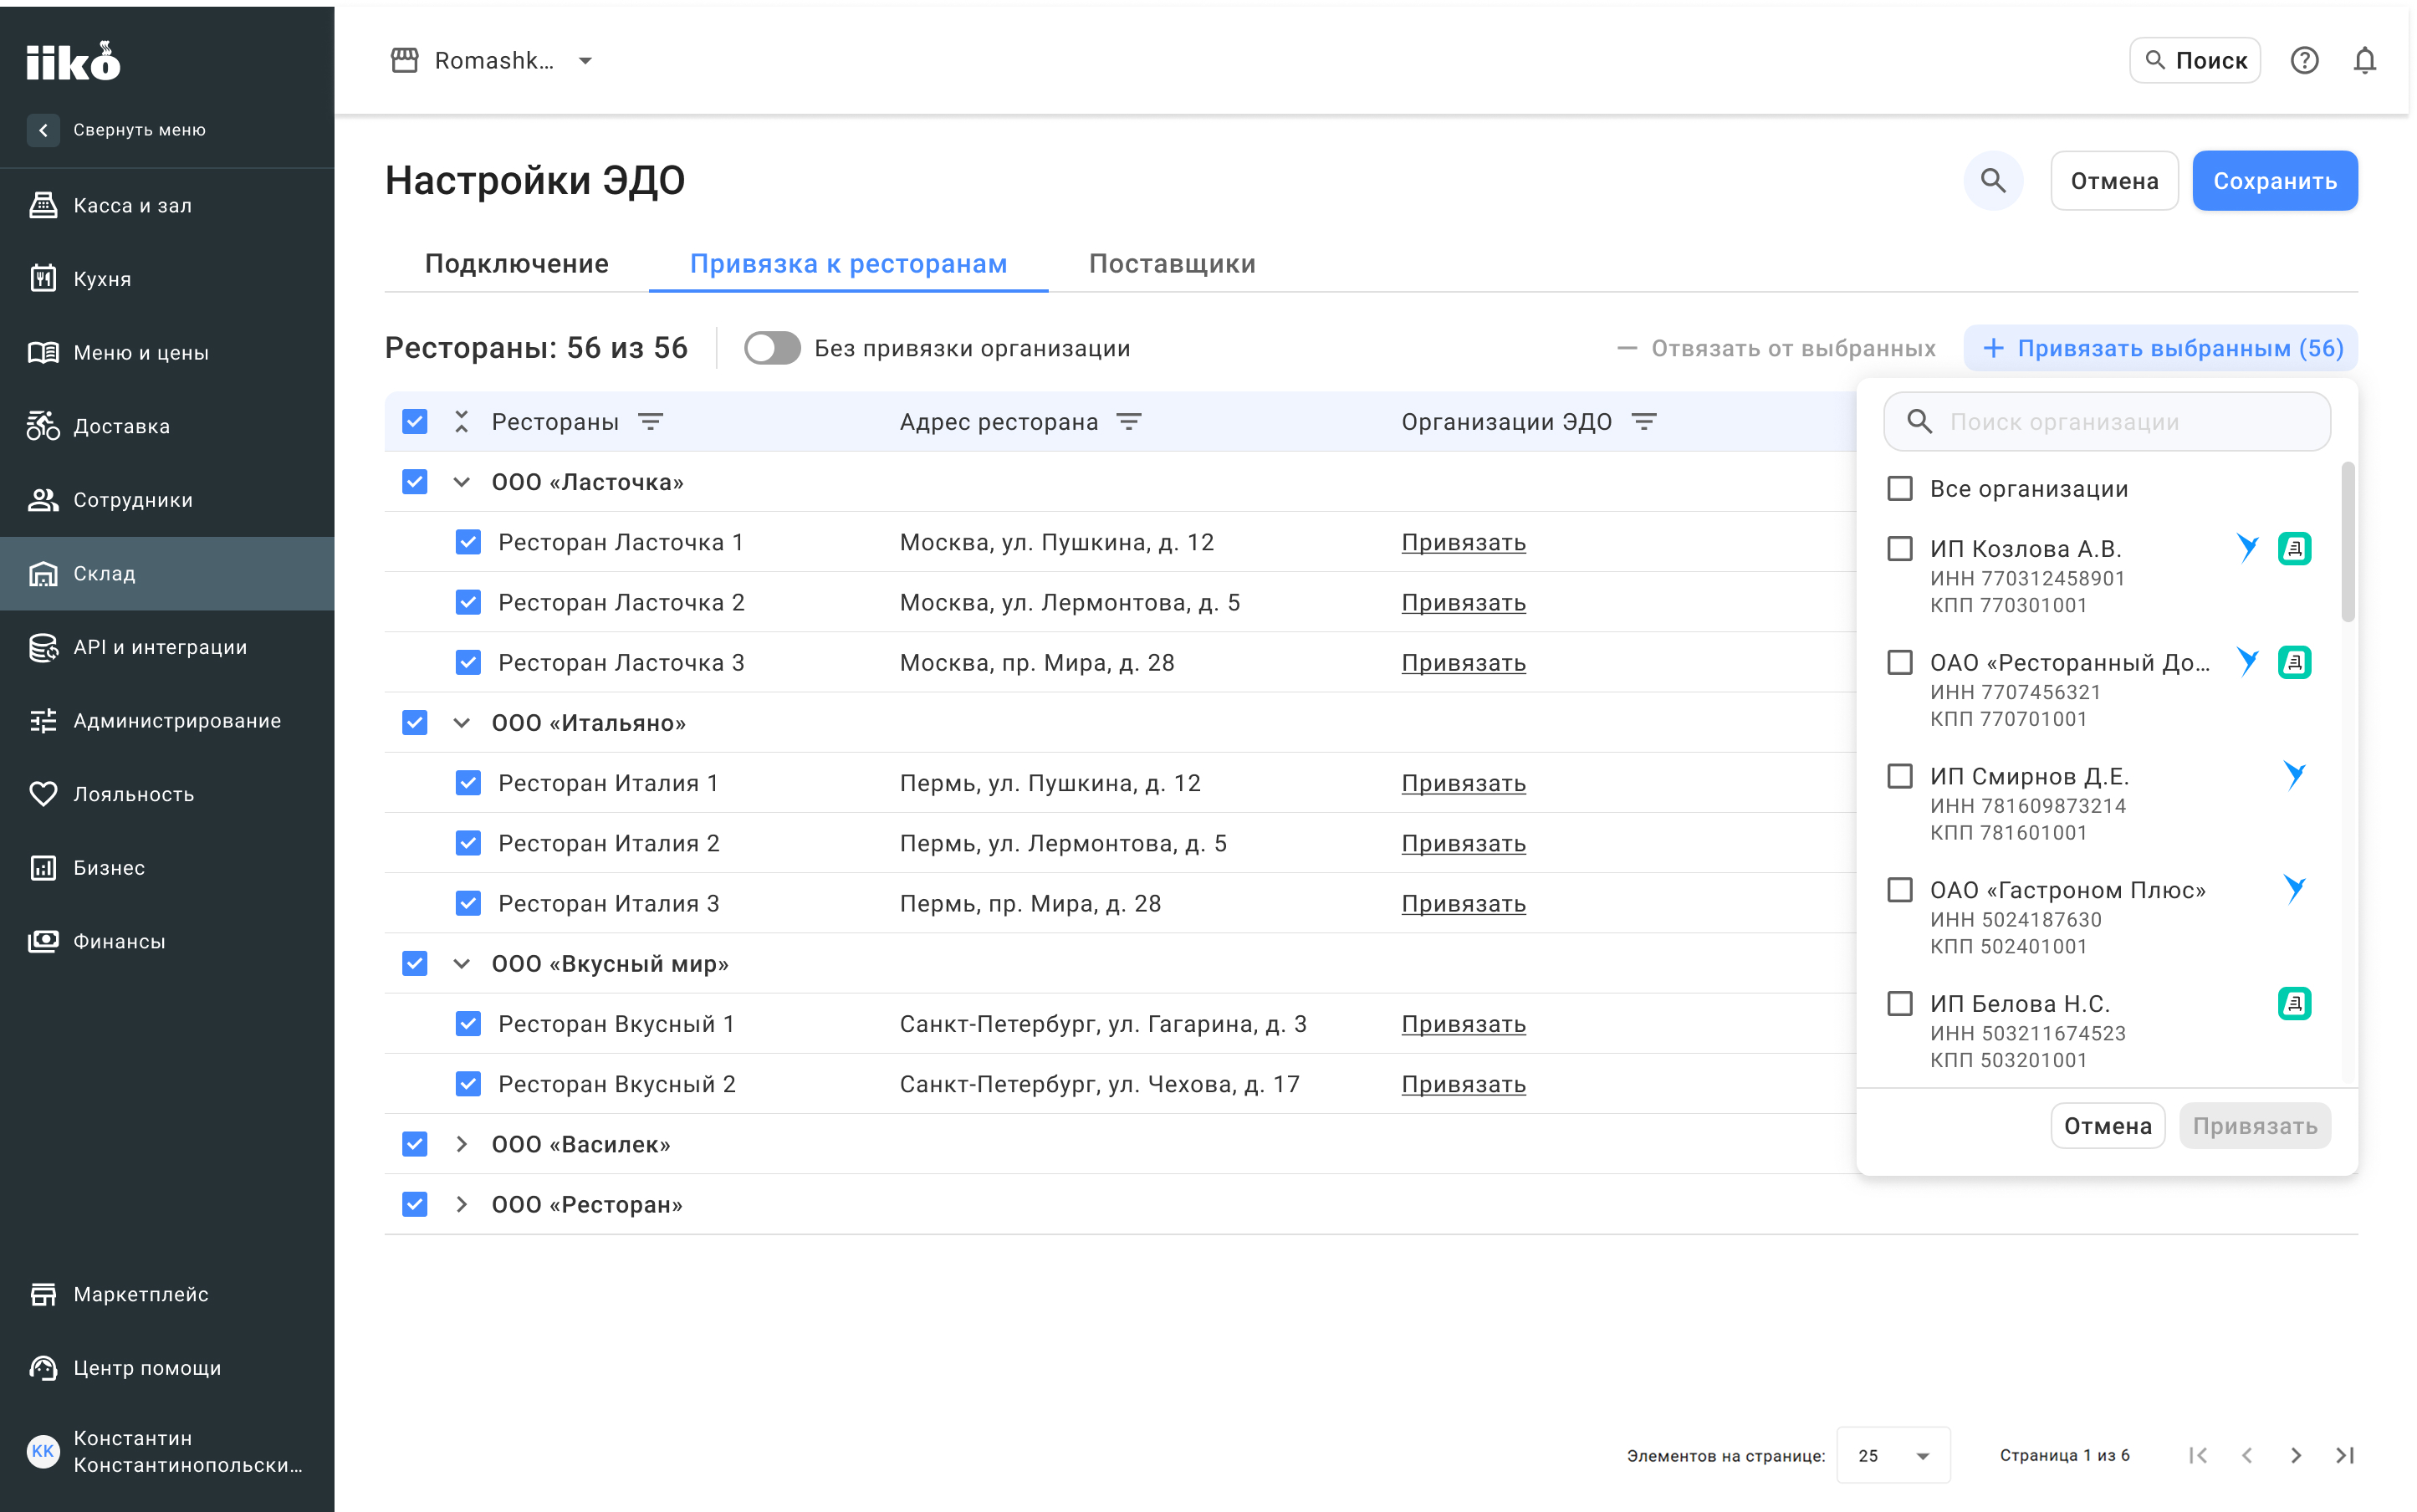Select ИП Смирнов Д.Е. checkbox
2417x1512 pixels.
pos(1898,776)
